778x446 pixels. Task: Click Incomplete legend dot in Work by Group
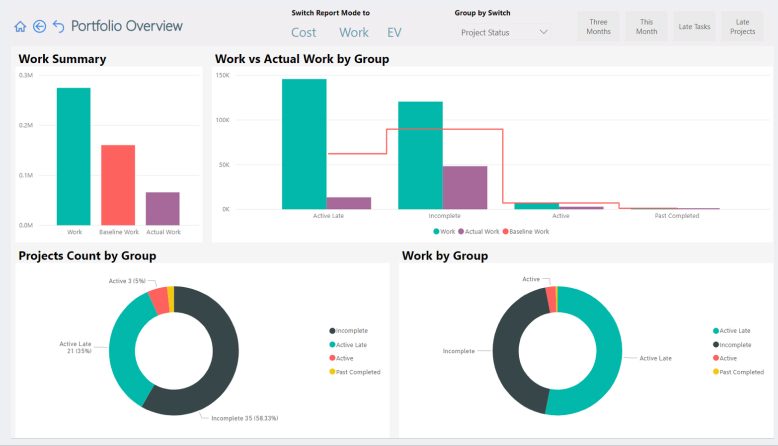coord(716,345)
